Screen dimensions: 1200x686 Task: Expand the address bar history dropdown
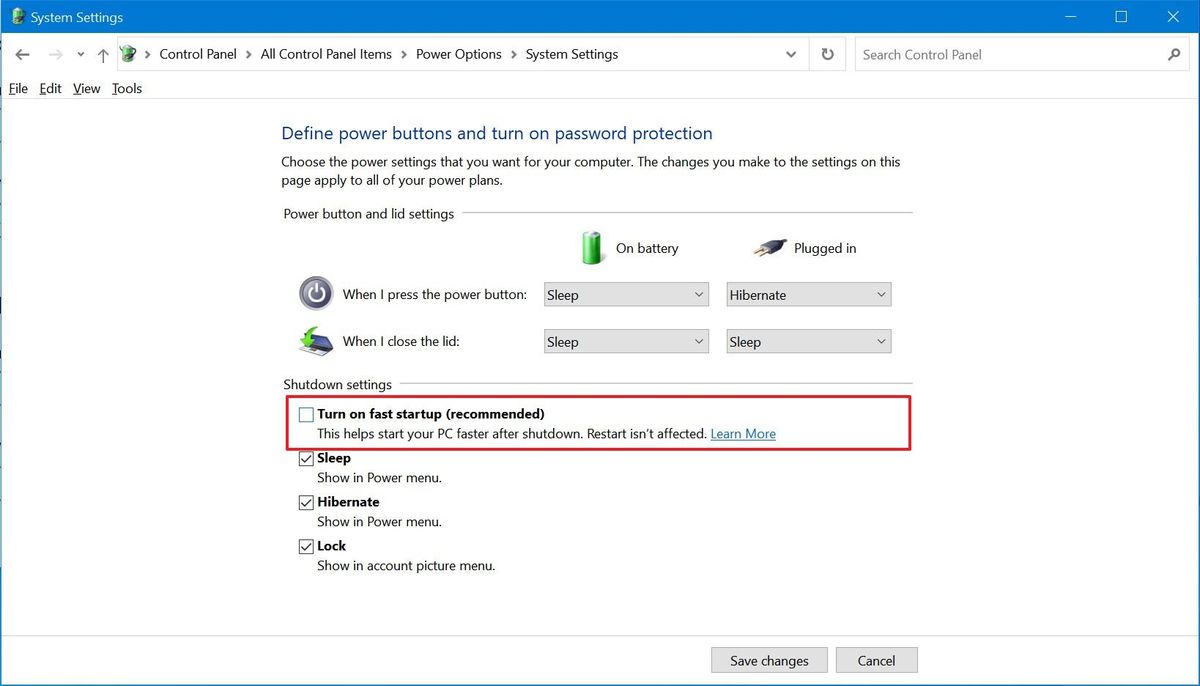coord(790,54)
